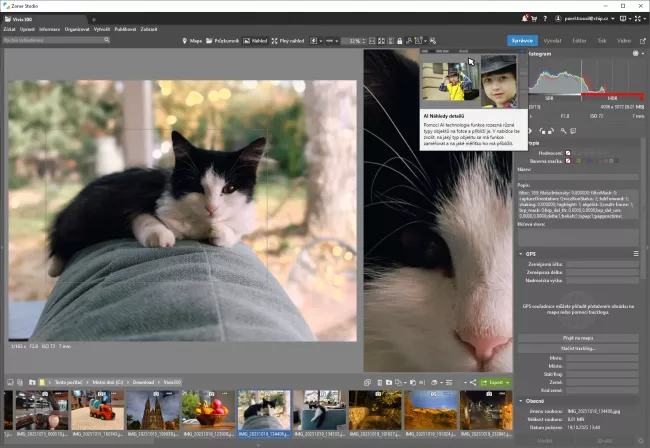The image size is (650, 448).
Task: Collapse the GPS section
Action: [x=521, y=254]
